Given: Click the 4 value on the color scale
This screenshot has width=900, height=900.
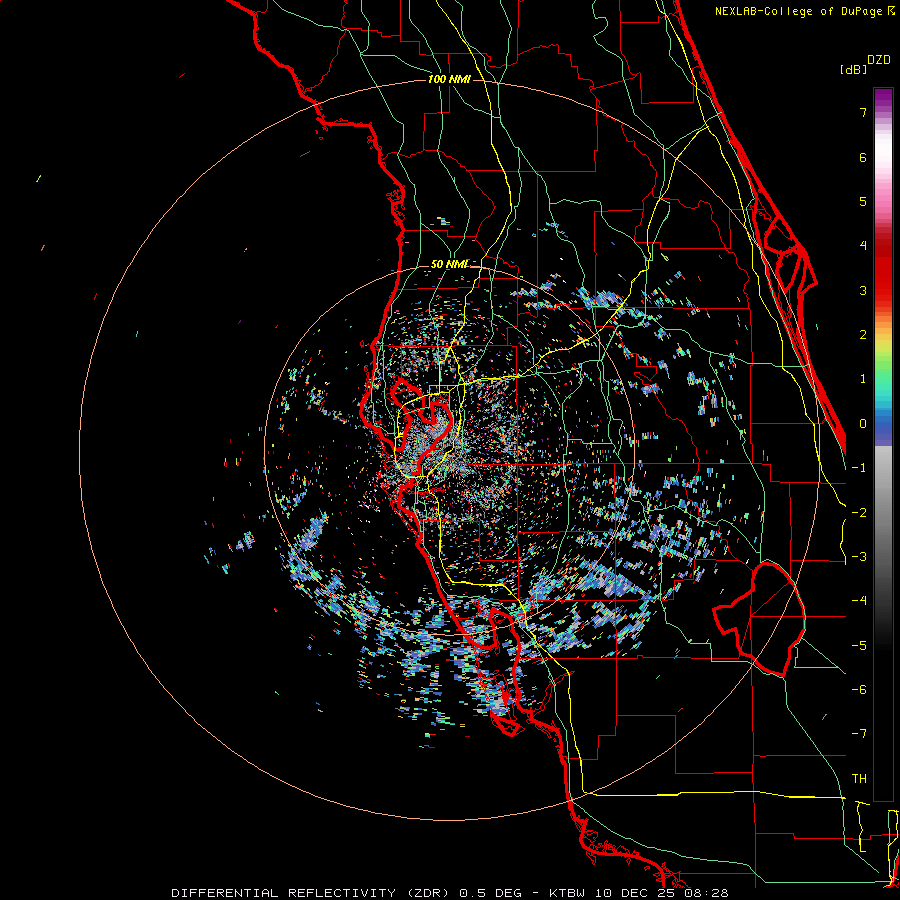Looking at the screenshot, I should point(863,246).
